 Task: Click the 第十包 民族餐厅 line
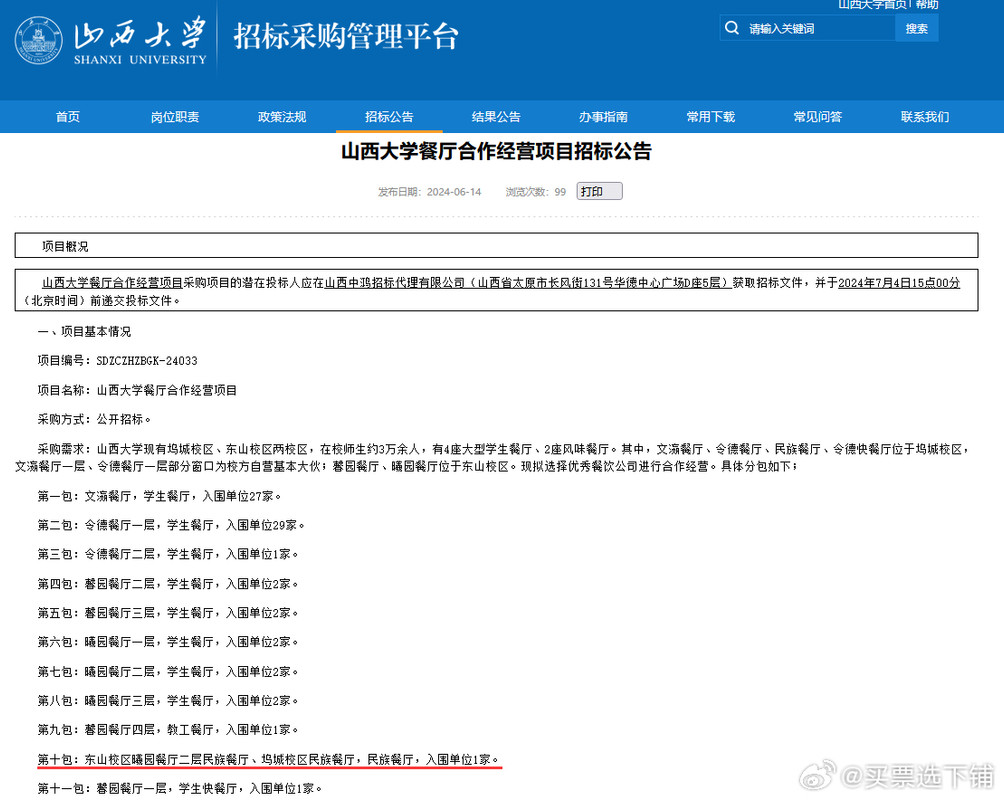click(x=268, y=760)
